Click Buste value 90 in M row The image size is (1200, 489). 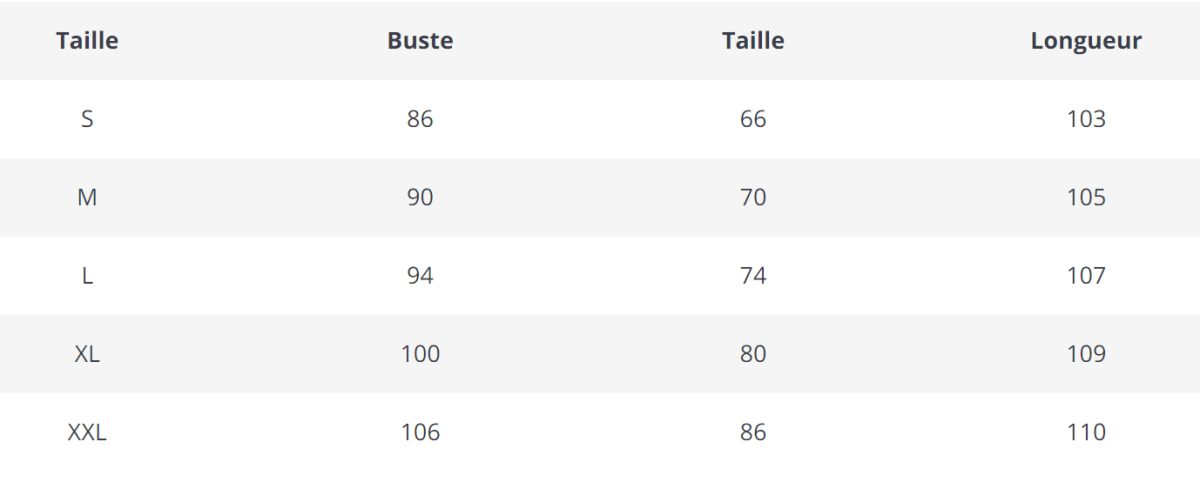420,197
